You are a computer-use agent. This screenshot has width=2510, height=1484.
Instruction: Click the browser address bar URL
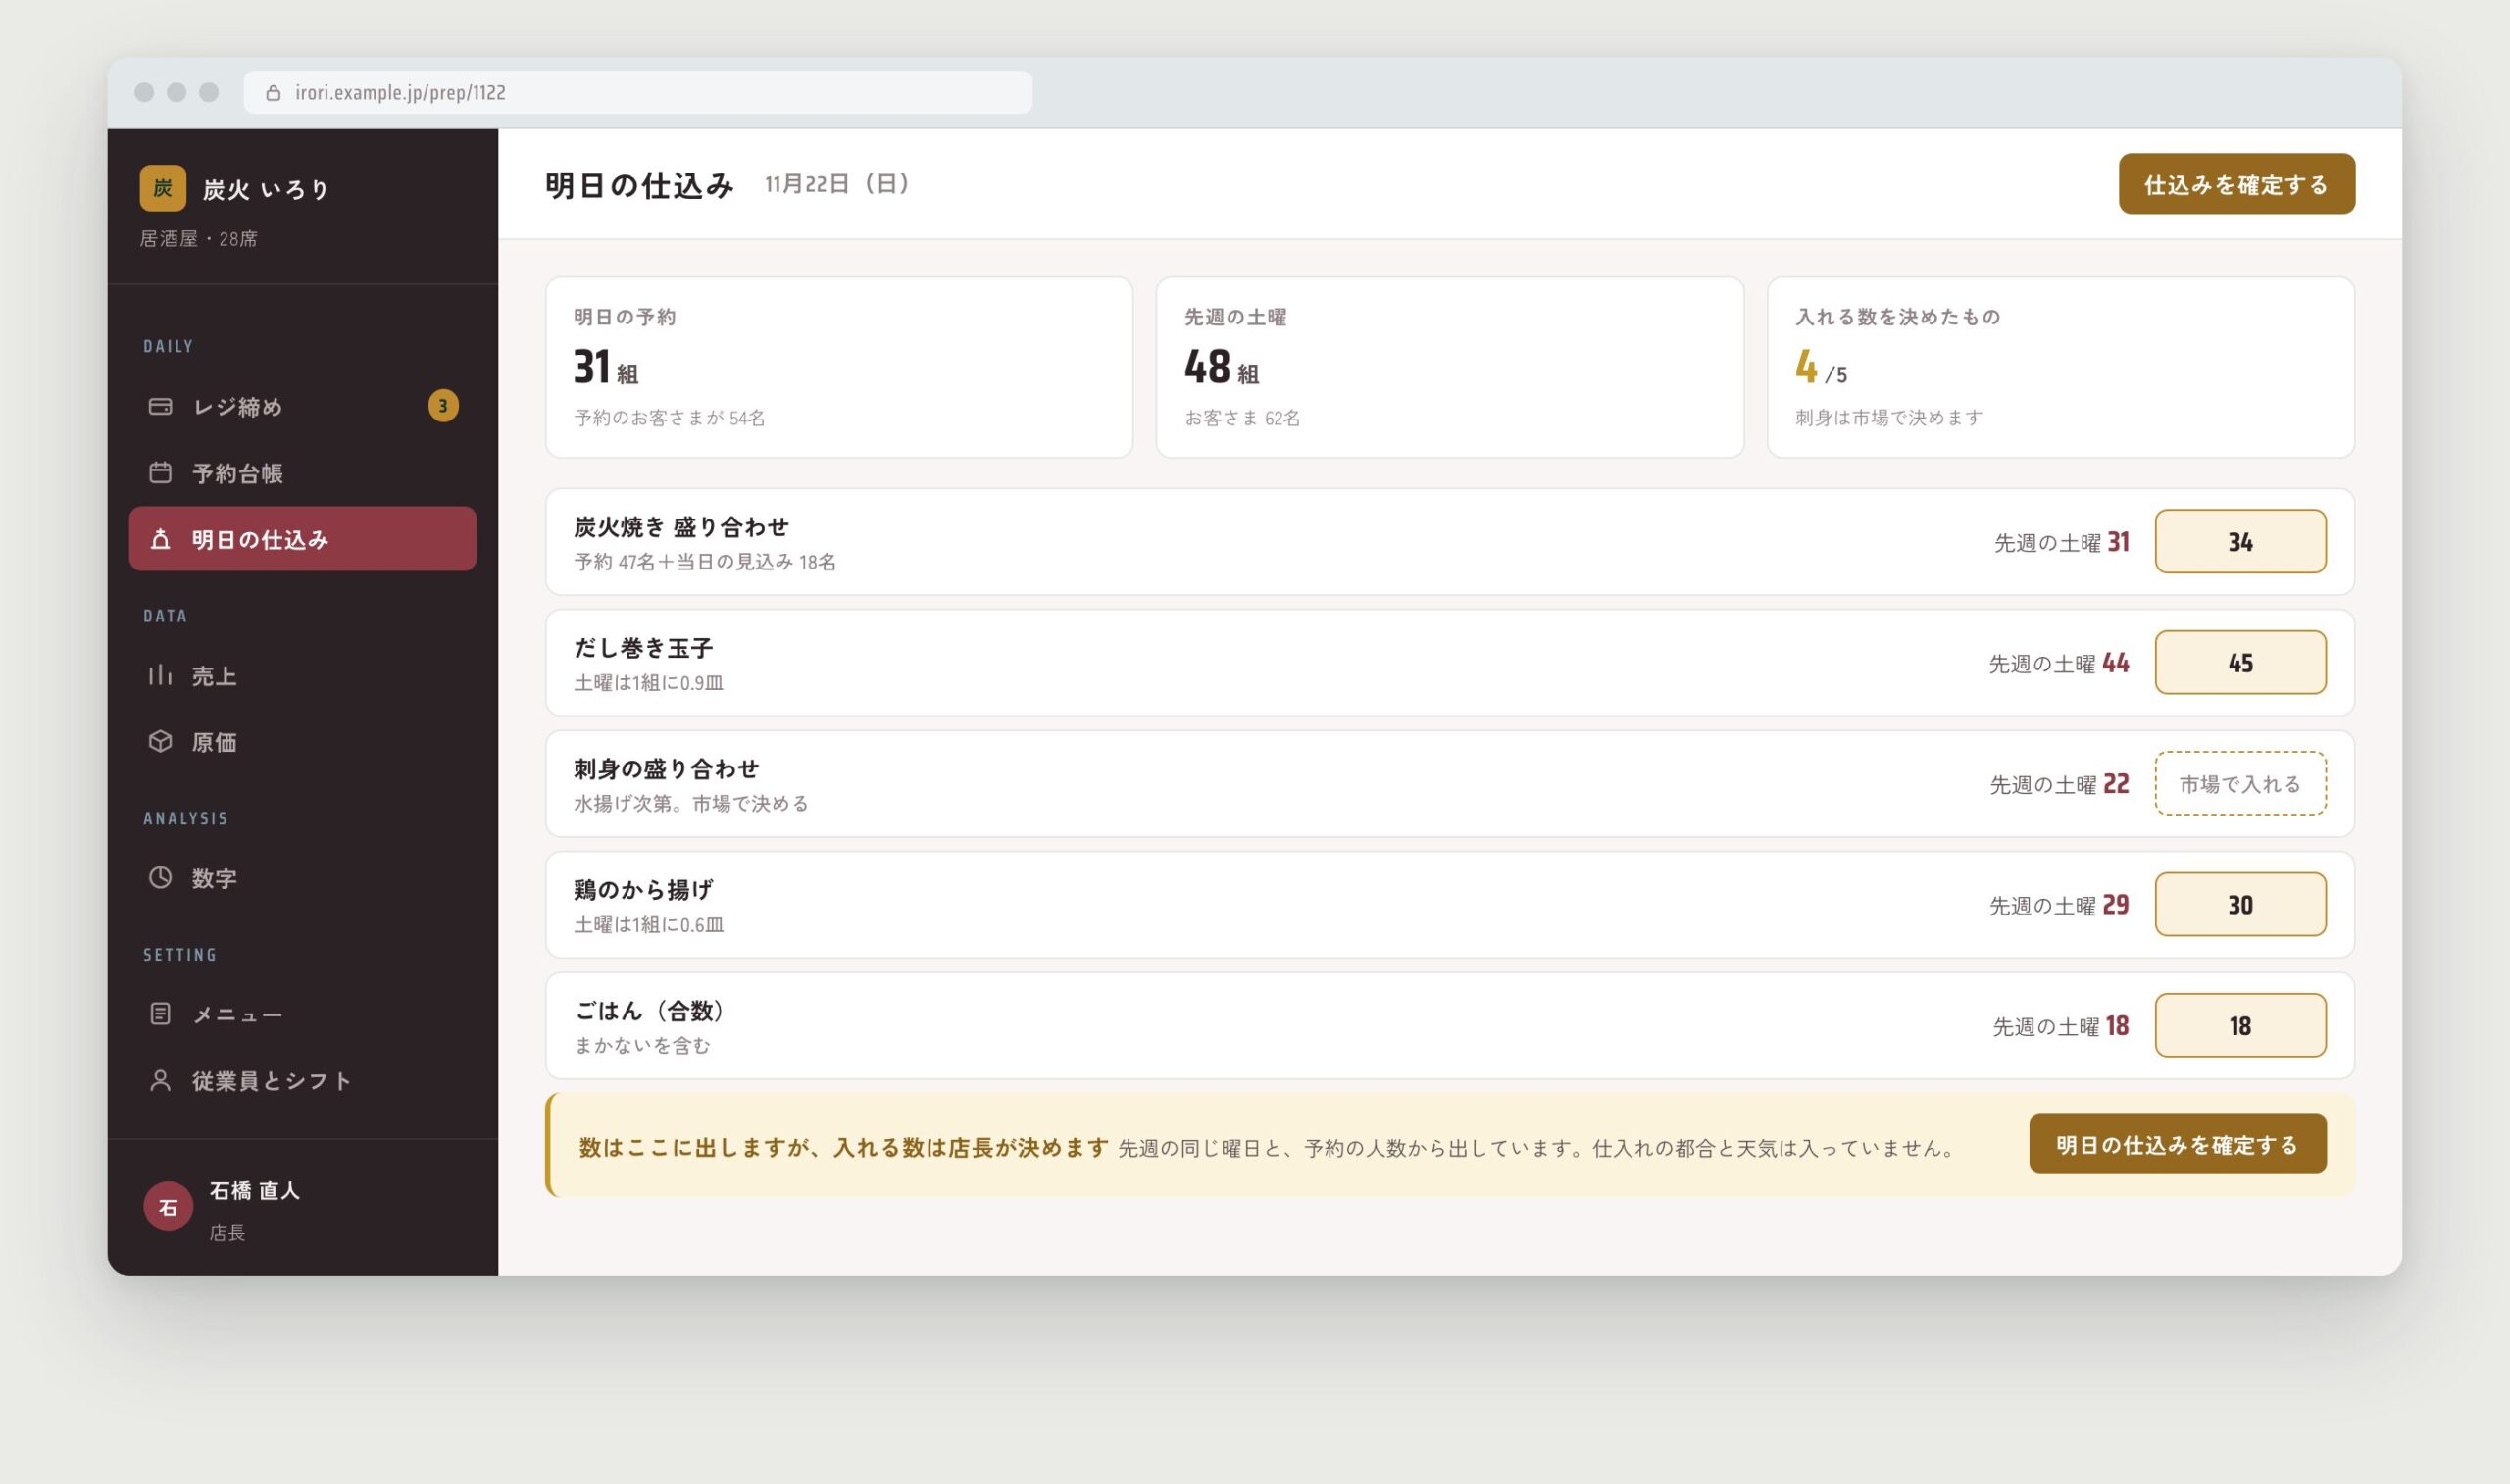click(638, 92)
